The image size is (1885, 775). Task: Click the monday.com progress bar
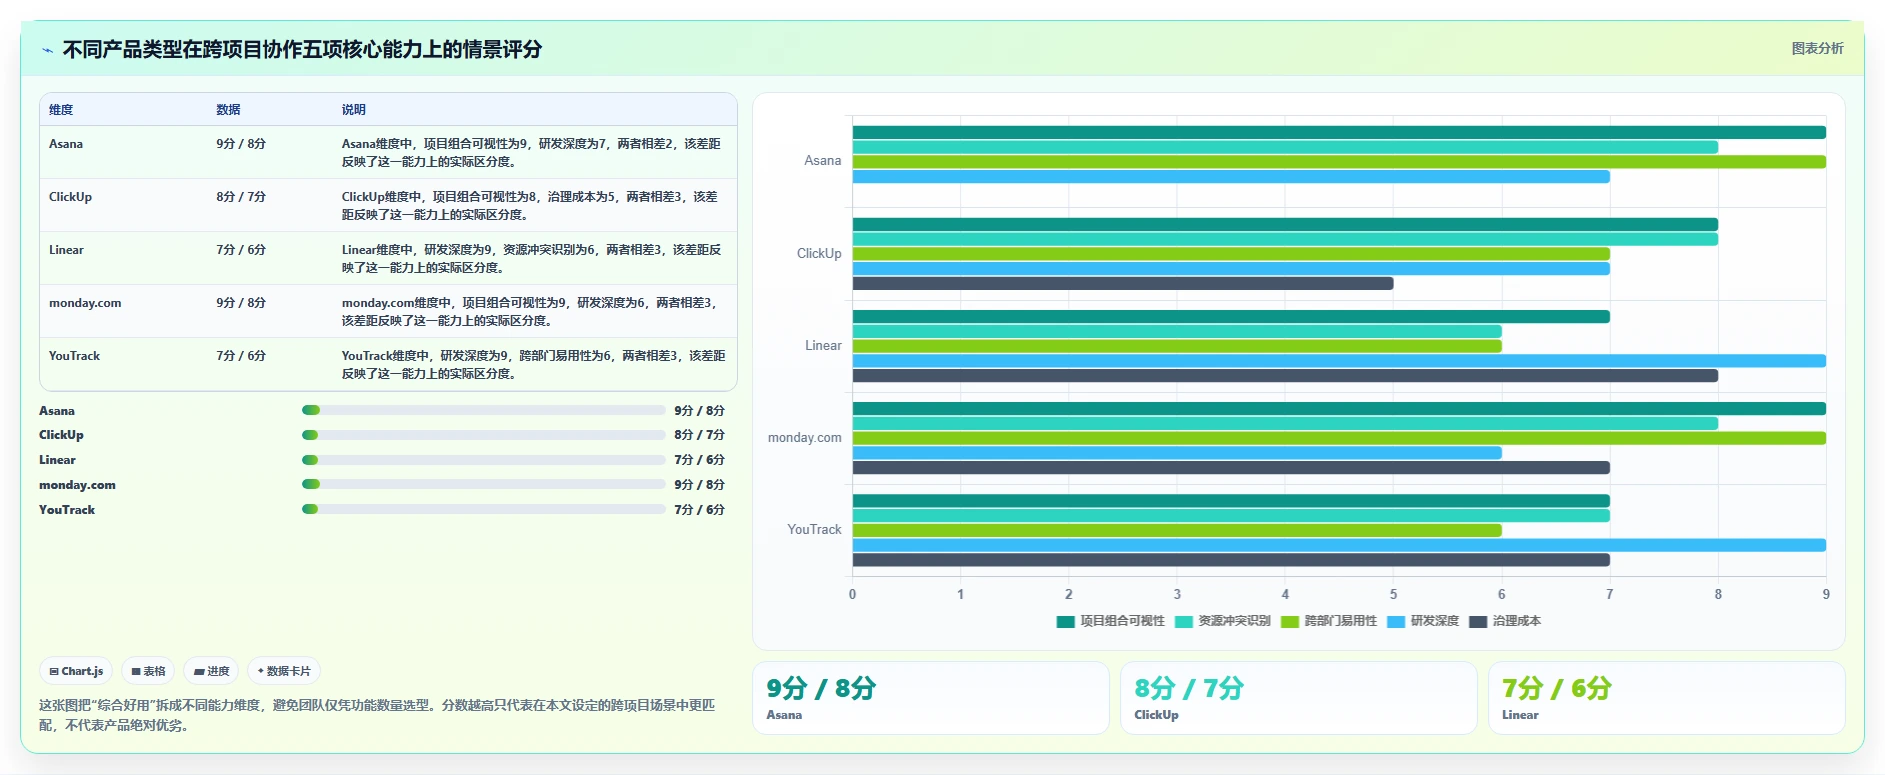(483, 484)
